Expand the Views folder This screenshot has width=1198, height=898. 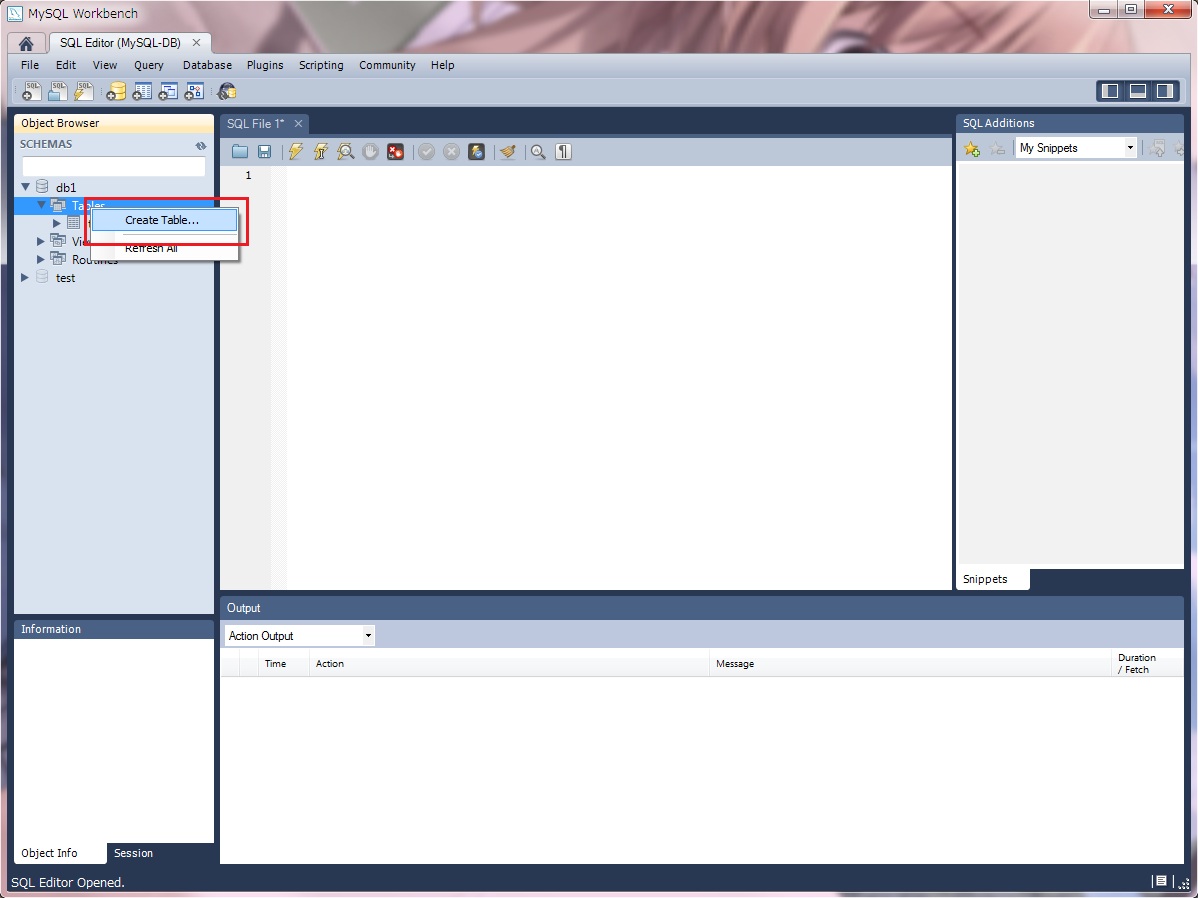click(x=40, y=241)
